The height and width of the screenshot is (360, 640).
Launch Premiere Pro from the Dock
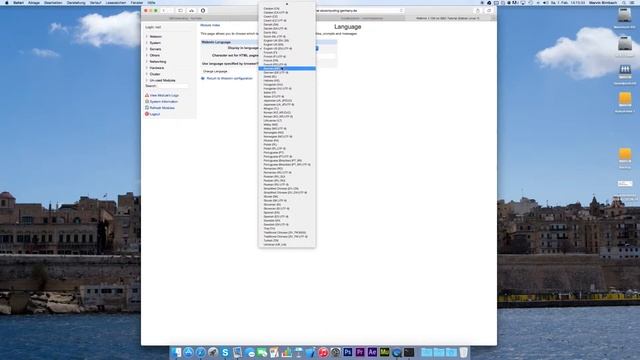pos(360,352)
